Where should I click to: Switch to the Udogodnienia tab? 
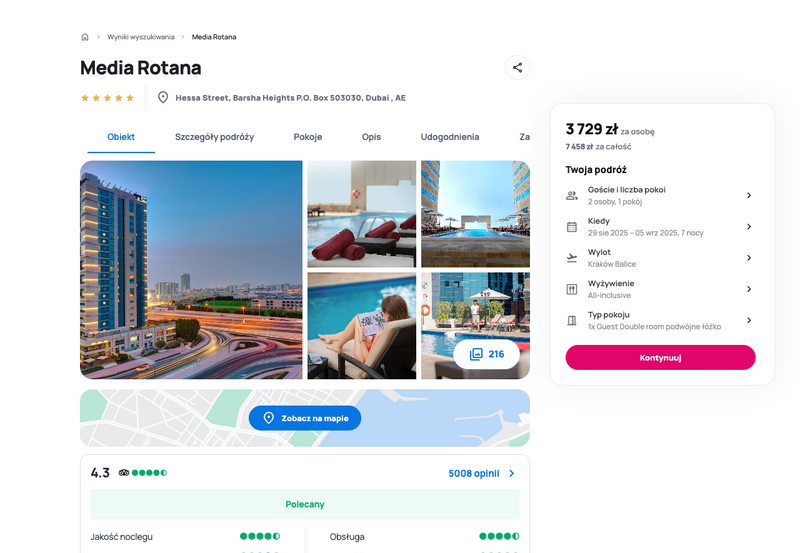click(x=449, y=137)
